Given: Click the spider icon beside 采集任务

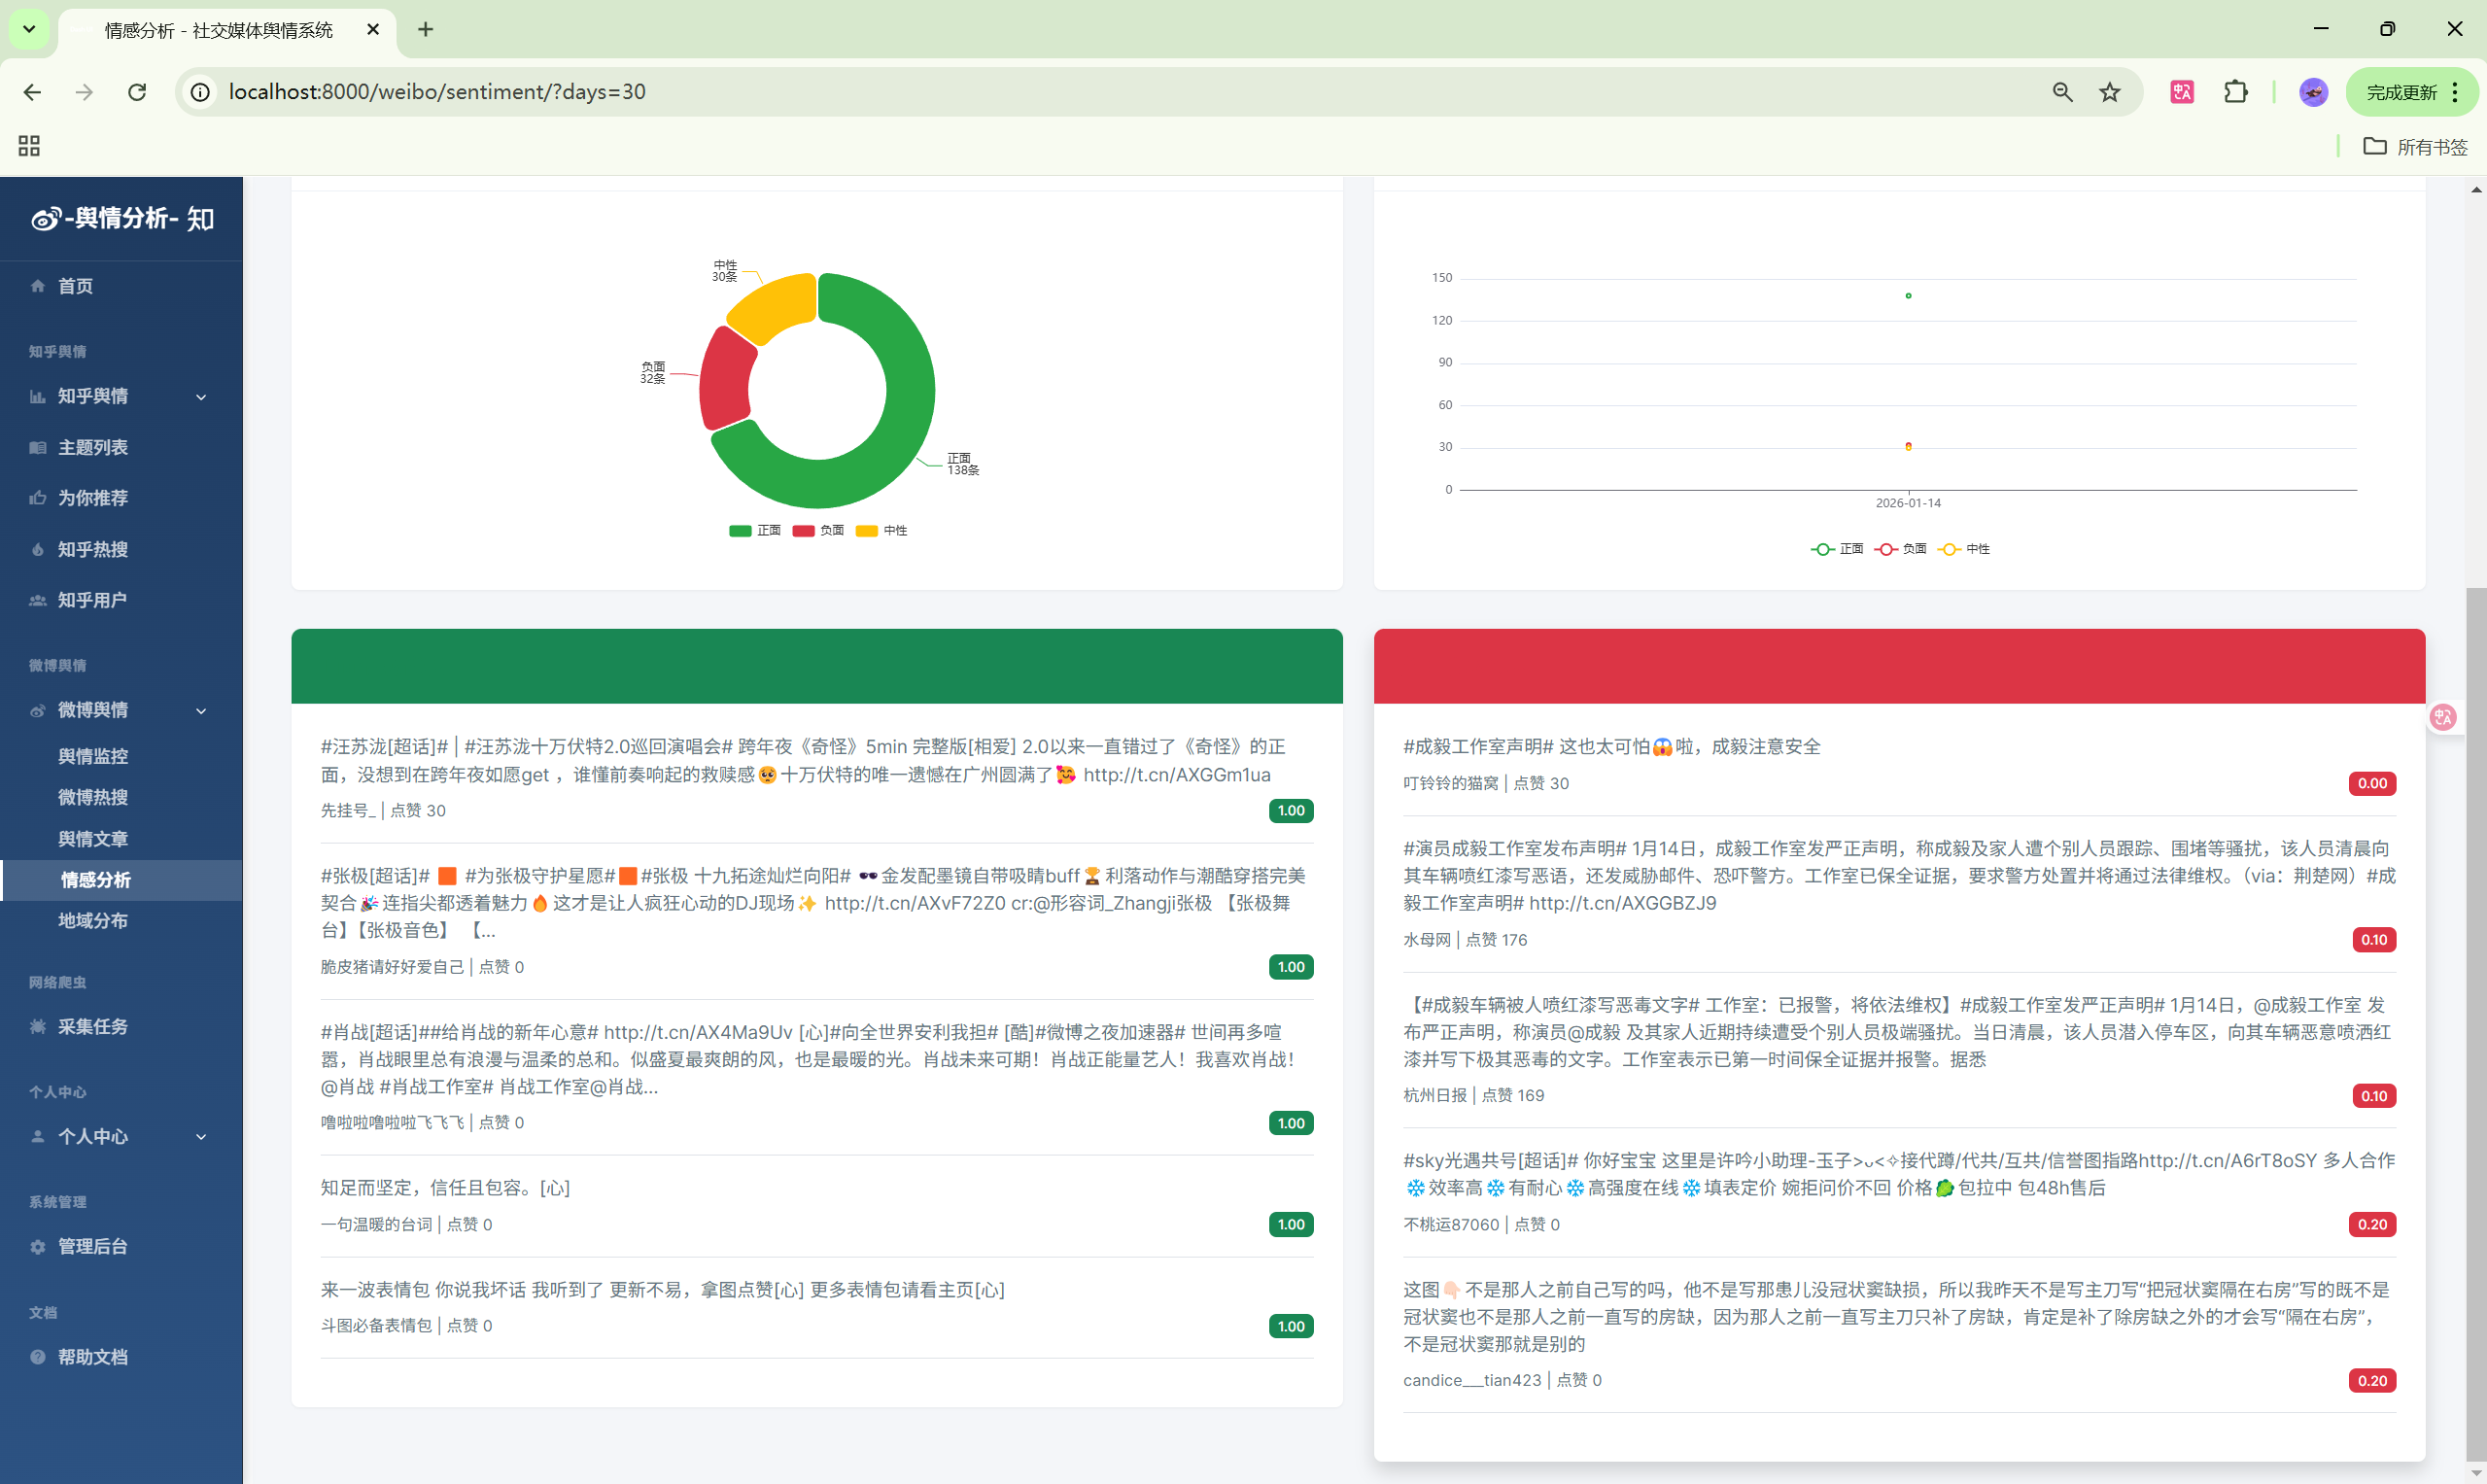Looking at the screenshot, I should tap(38, 1027).
